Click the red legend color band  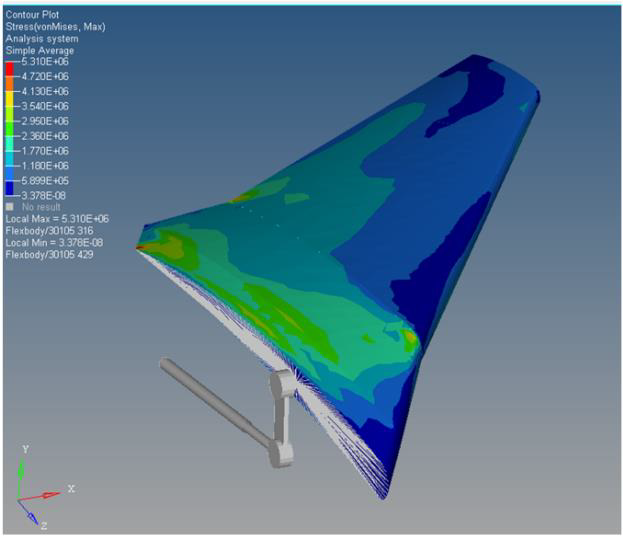(x=10, y=68)
